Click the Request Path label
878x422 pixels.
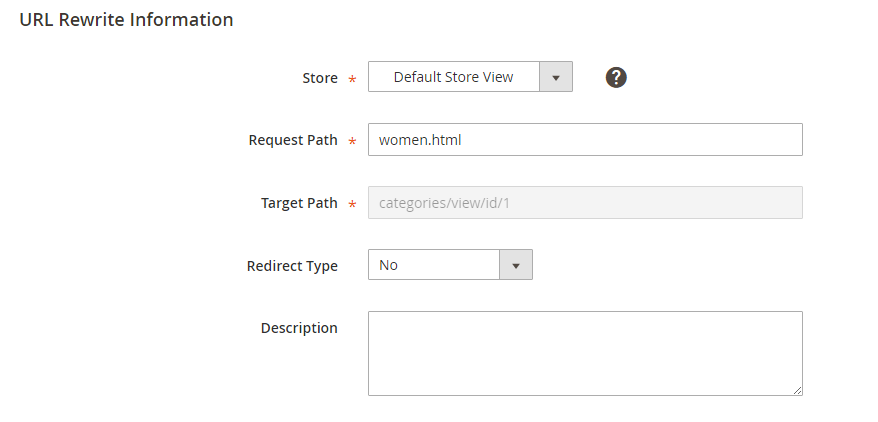click(x=293, y=140)
